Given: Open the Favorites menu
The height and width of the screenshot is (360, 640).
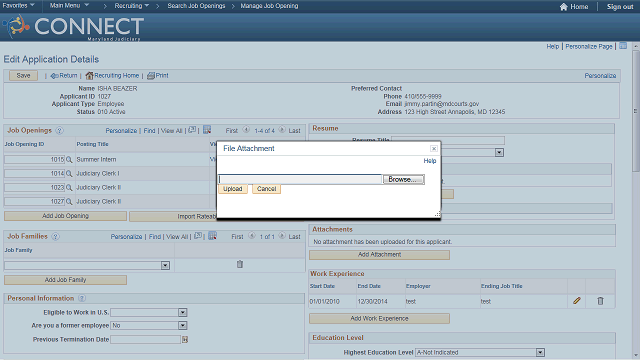Looking at the screenshot, I should [18, 6].
